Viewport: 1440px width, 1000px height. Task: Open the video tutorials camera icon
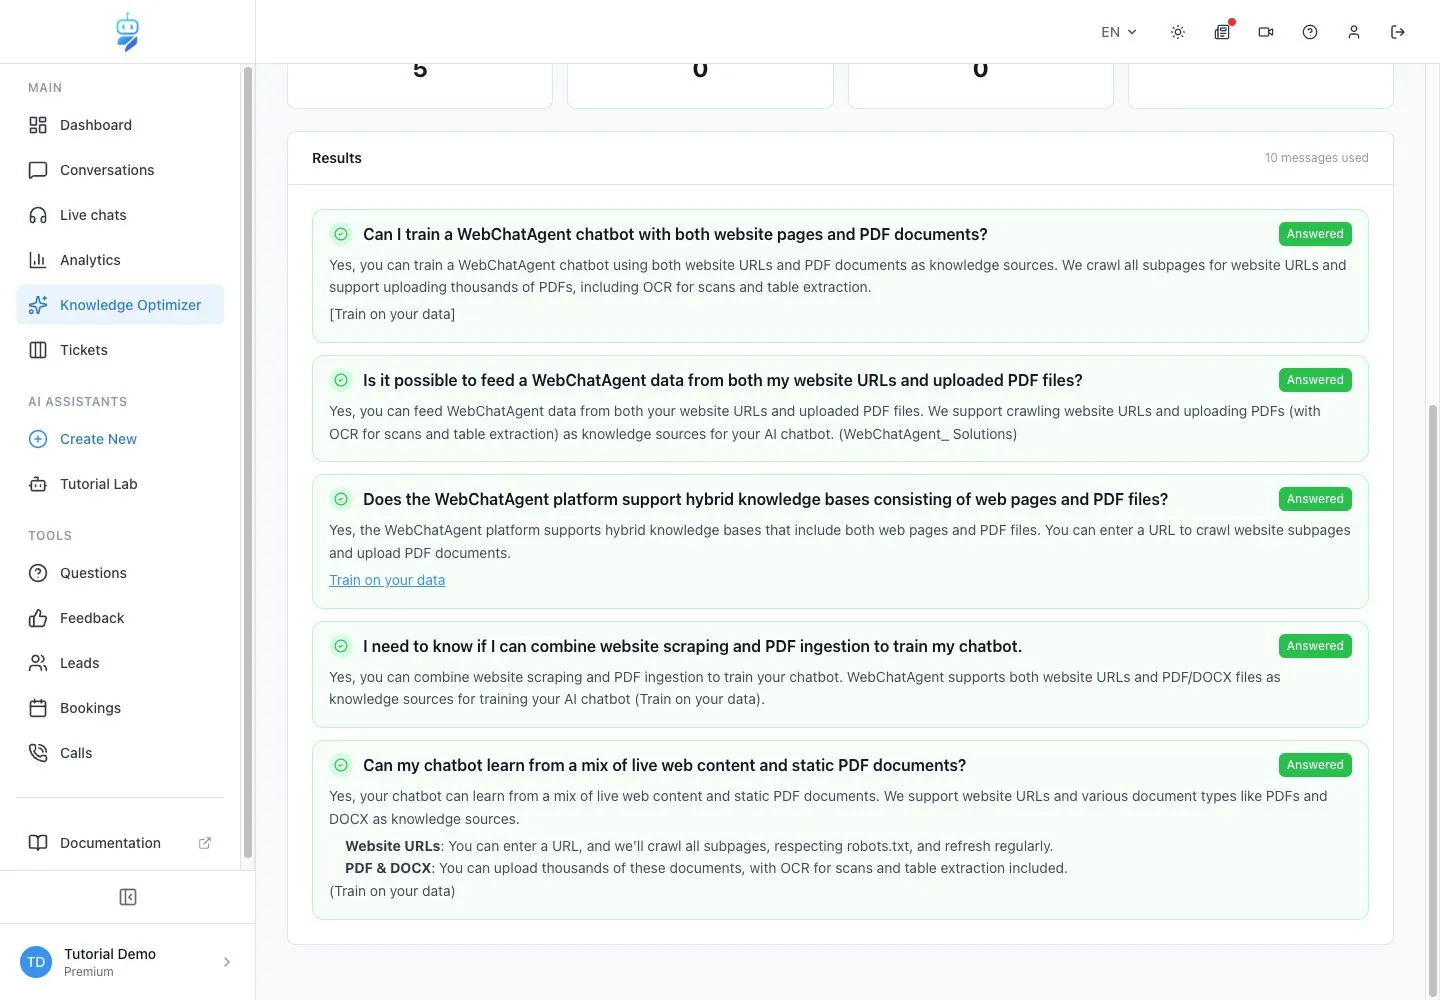[x=1266, y=32]
